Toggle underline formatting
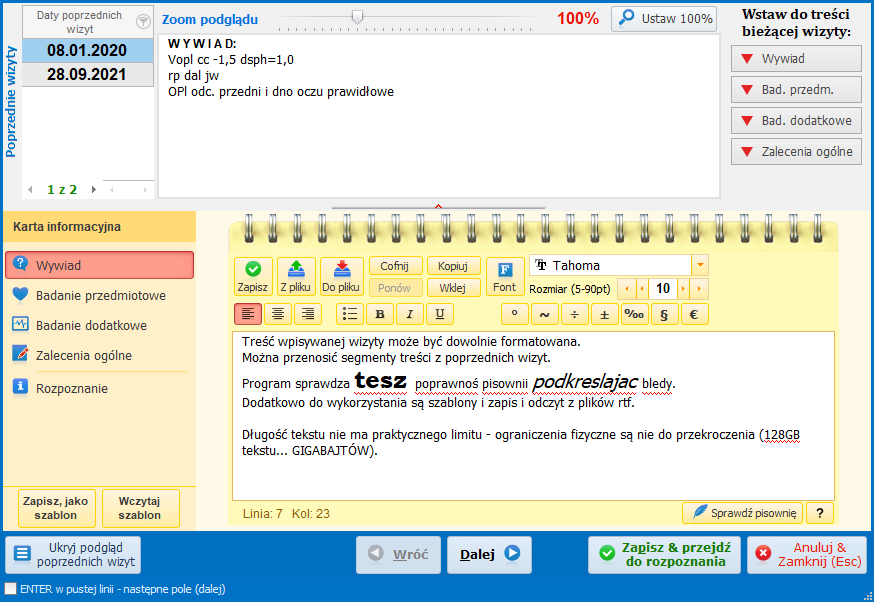Screen dimensions: 874x602 point(440,314)
